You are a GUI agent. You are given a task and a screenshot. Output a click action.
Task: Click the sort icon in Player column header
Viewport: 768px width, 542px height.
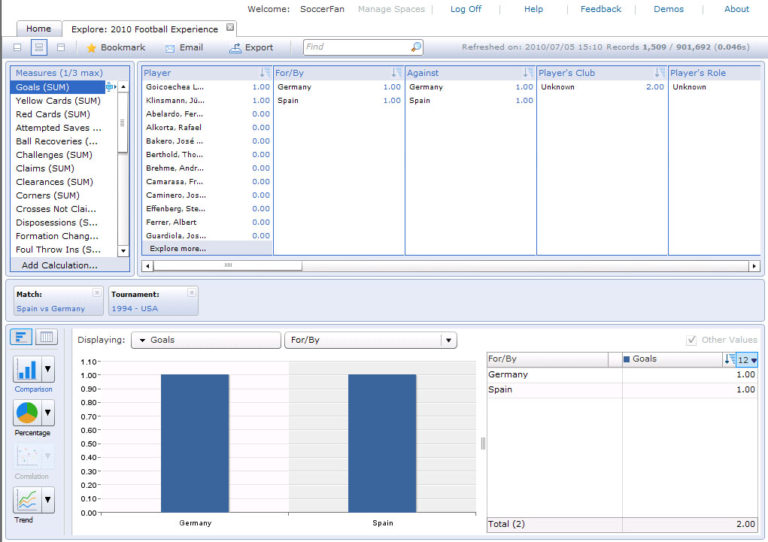coord(264,73)
